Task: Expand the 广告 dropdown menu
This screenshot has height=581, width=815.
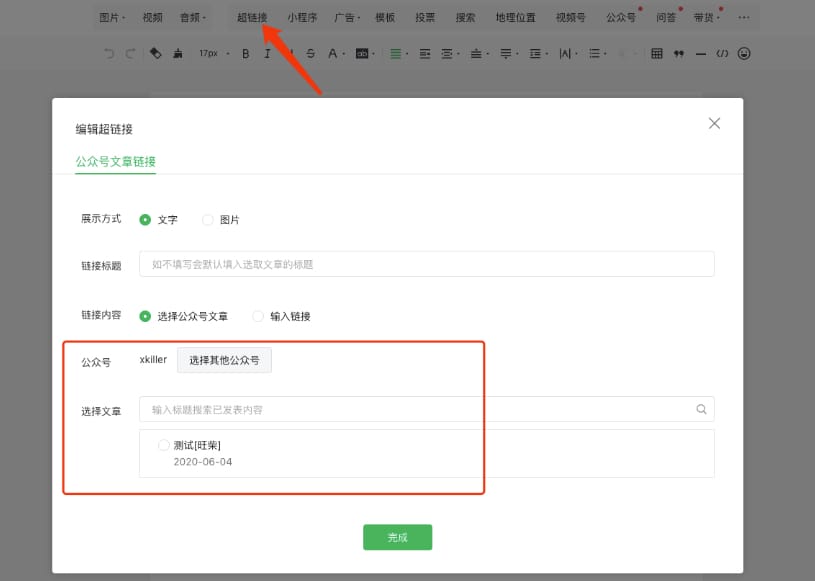Action: point(347,17)
